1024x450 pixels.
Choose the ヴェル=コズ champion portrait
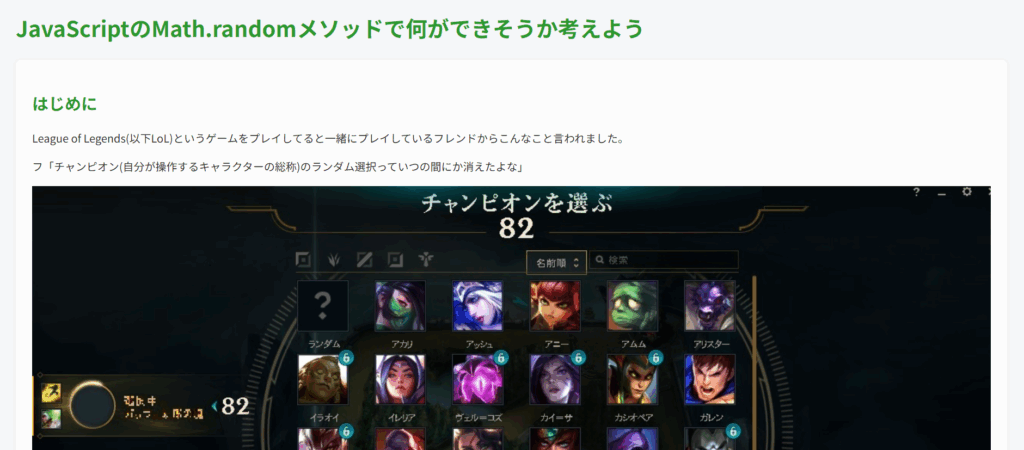pyautogui.click(x=477, y=379)
